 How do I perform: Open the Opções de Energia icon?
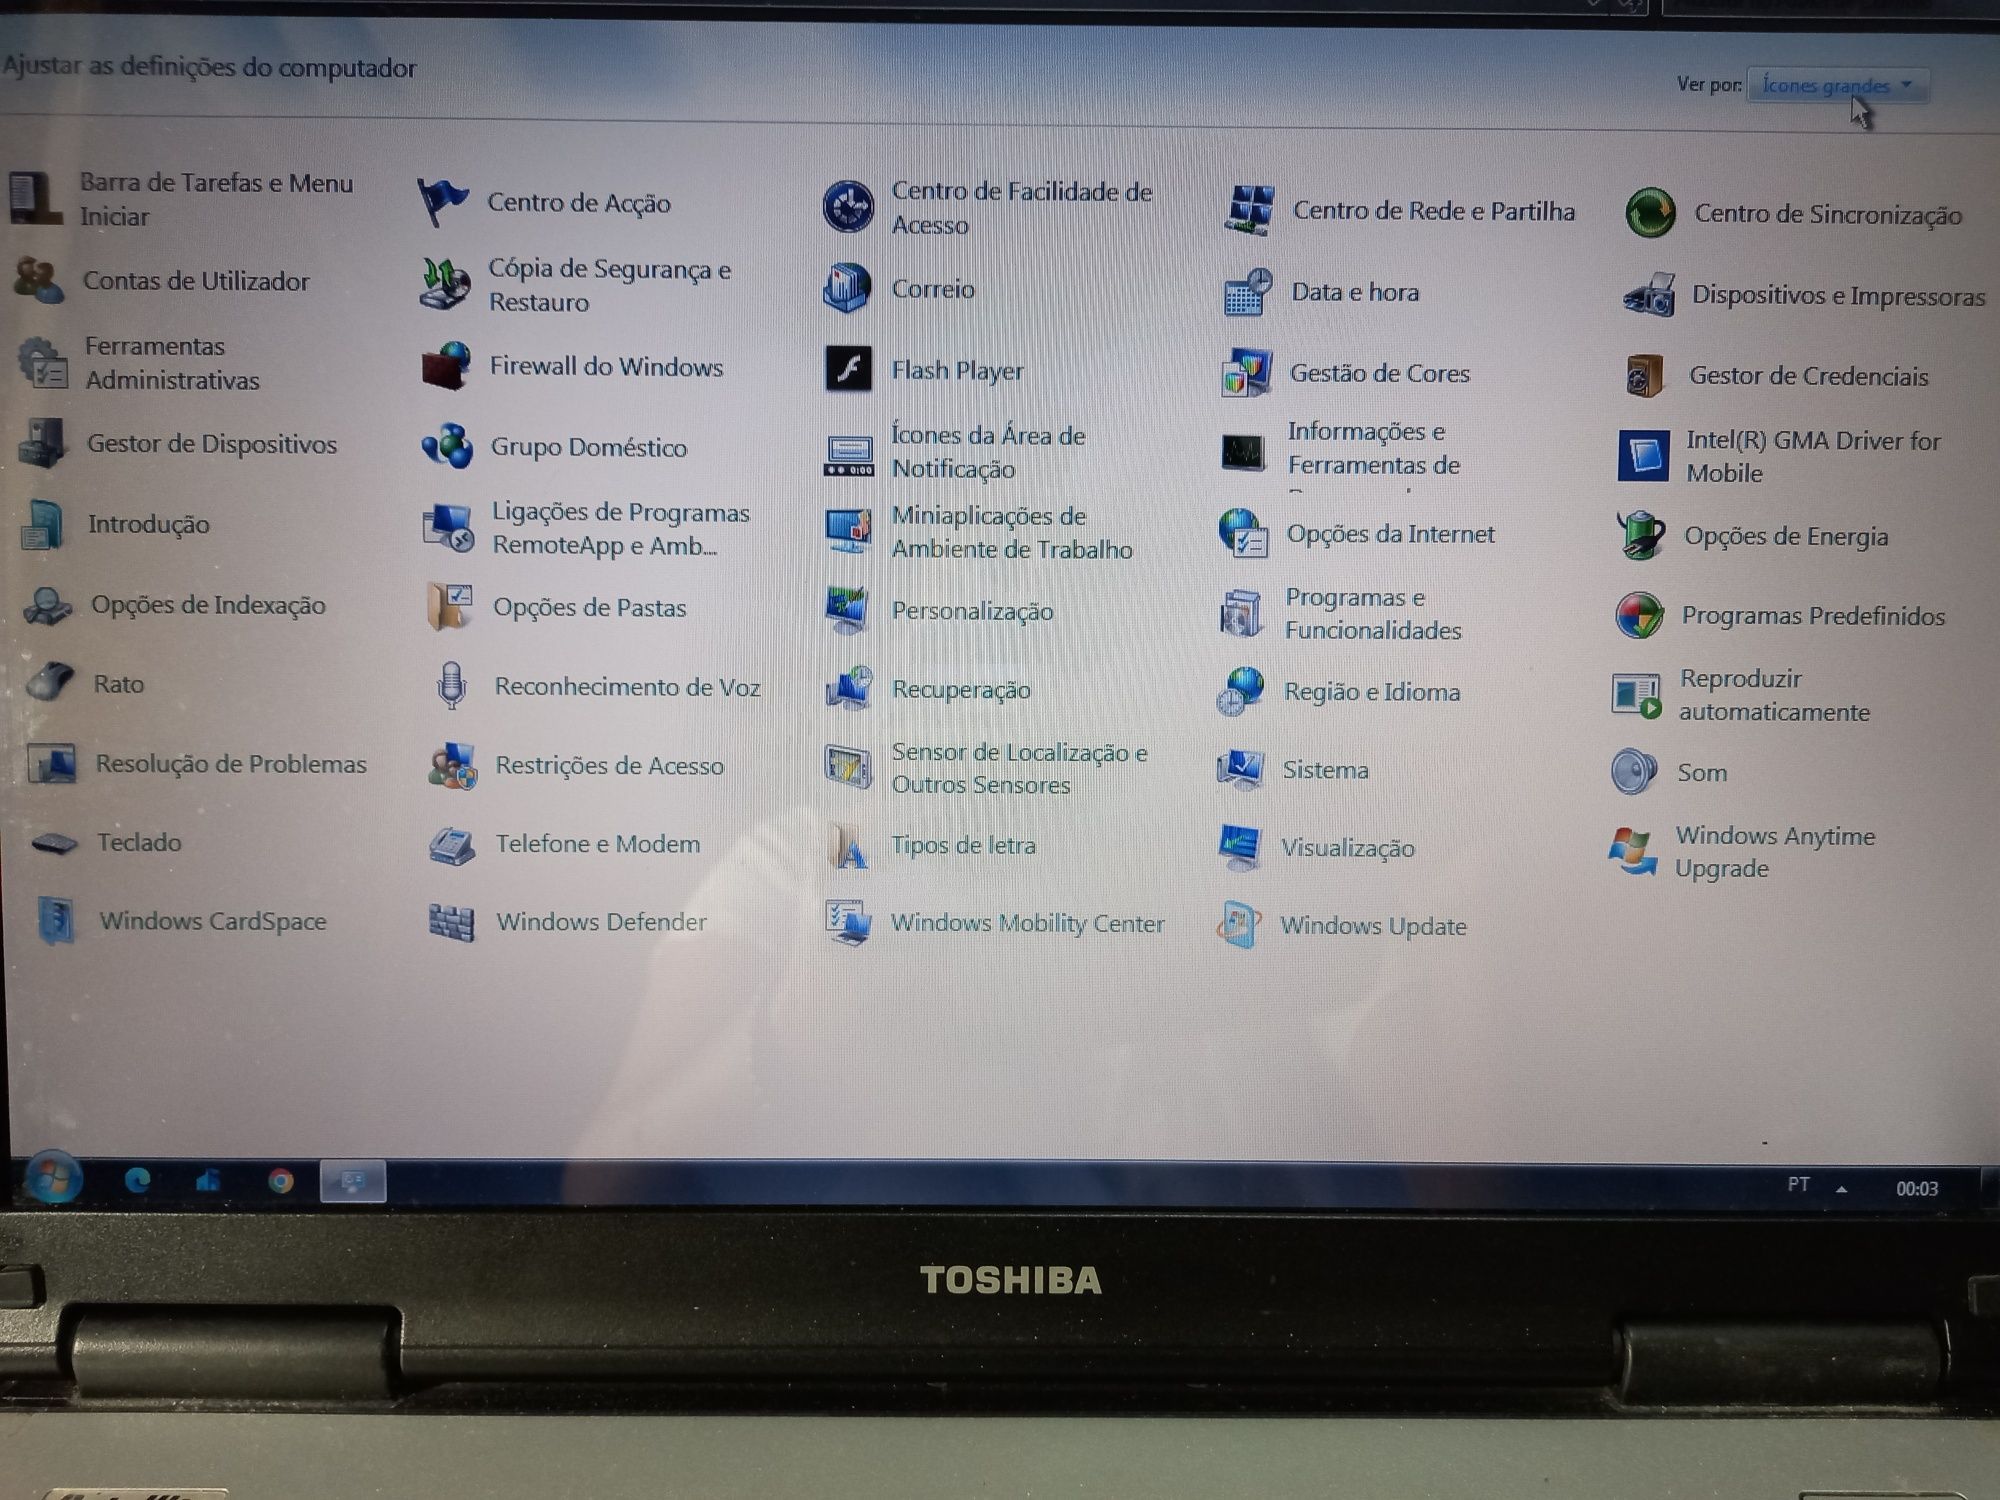click(x=1641, y=535)
